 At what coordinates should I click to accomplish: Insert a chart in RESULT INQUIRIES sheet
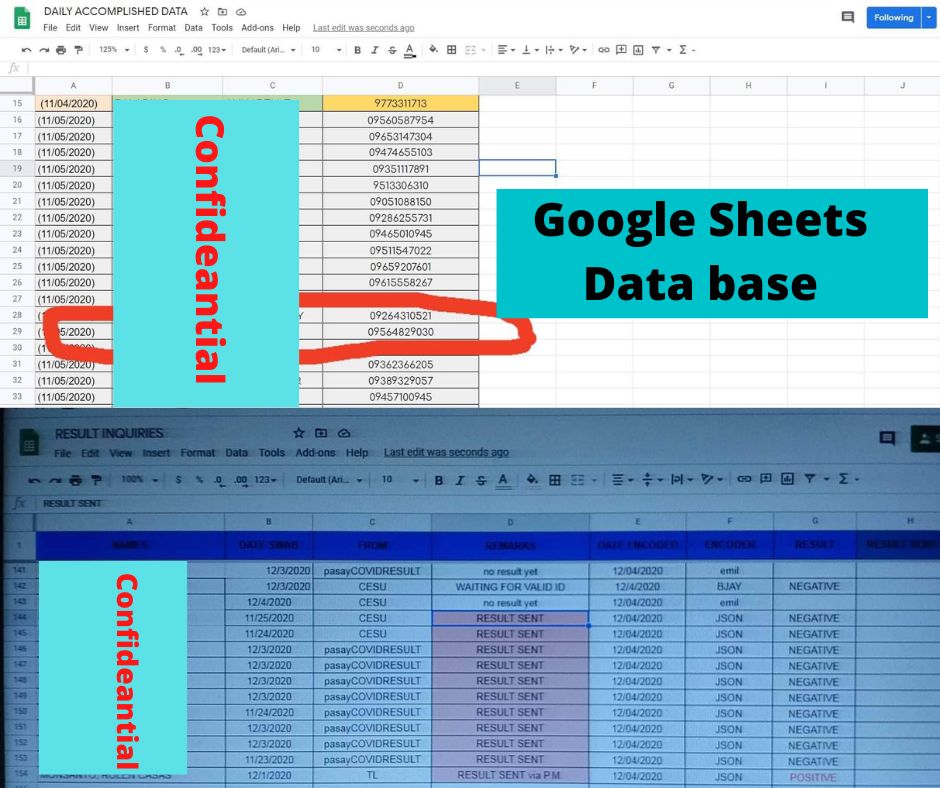(x=787, y=479)
